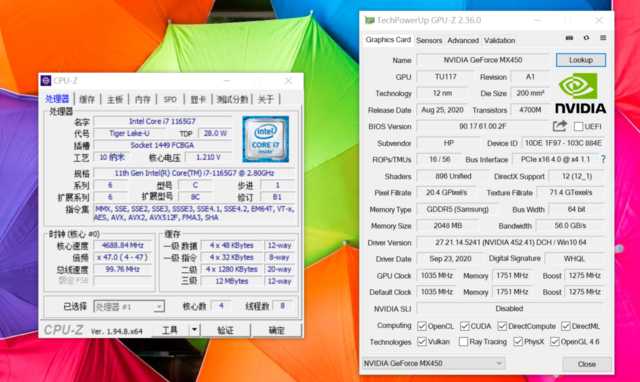Screen dimensions: 640x382
Task: Click the BIOS share/export icon
Action: click(560, 126)
